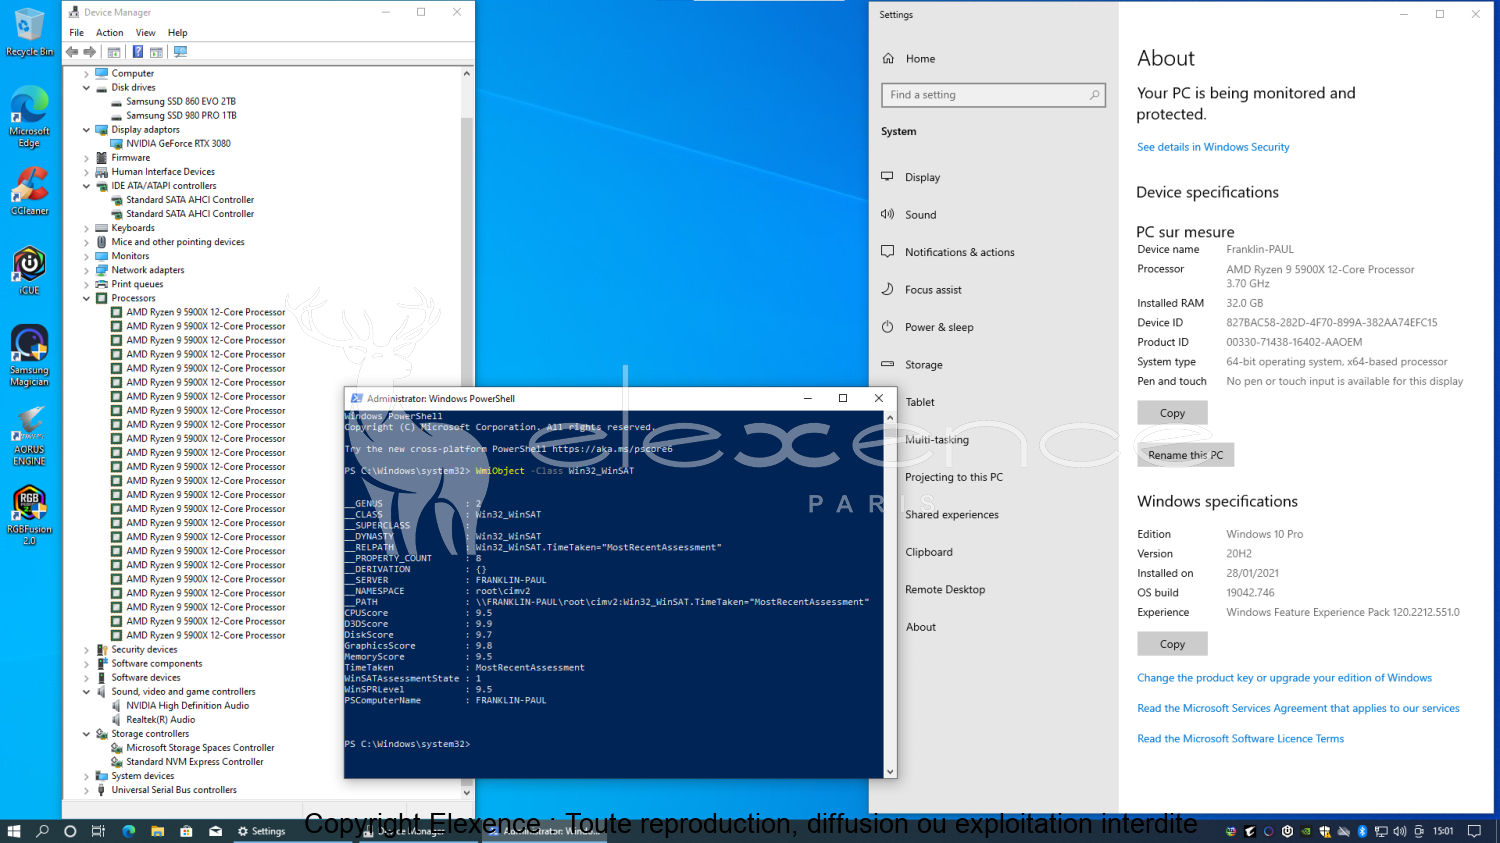Open the File menu in Device Manager
Screen dimensions: 1500x843
coord(77,33)
